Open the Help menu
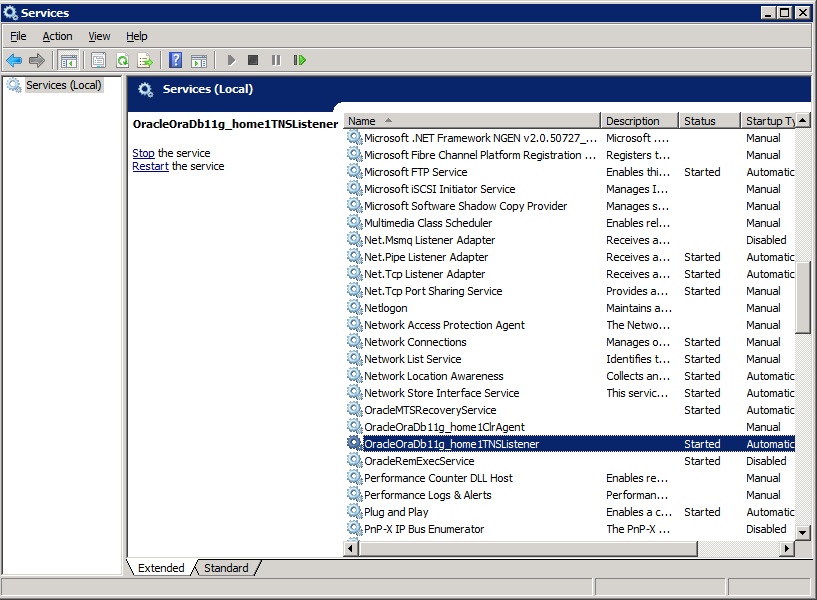This screenshot has height=600, width=817. tap(137, 36)
